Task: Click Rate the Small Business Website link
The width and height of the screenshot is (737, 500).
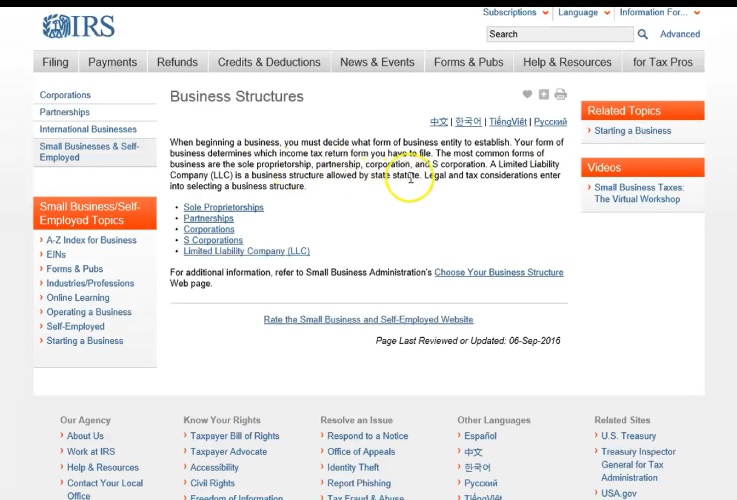Action: pos(368,320)
